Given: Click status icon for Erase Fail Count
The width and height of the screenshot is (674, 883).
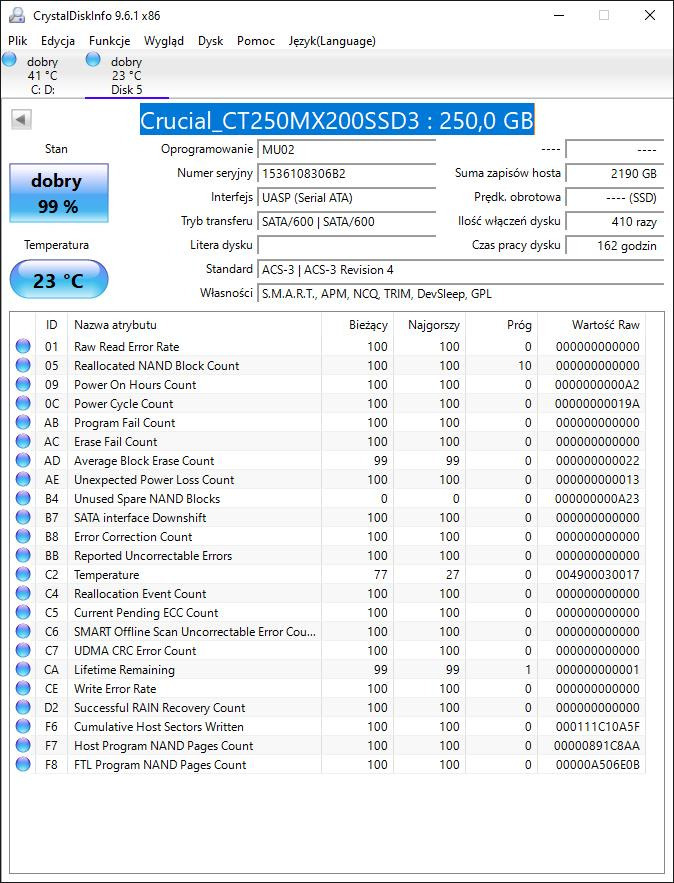Looking at the screenshot, I should tap(23, 442).
